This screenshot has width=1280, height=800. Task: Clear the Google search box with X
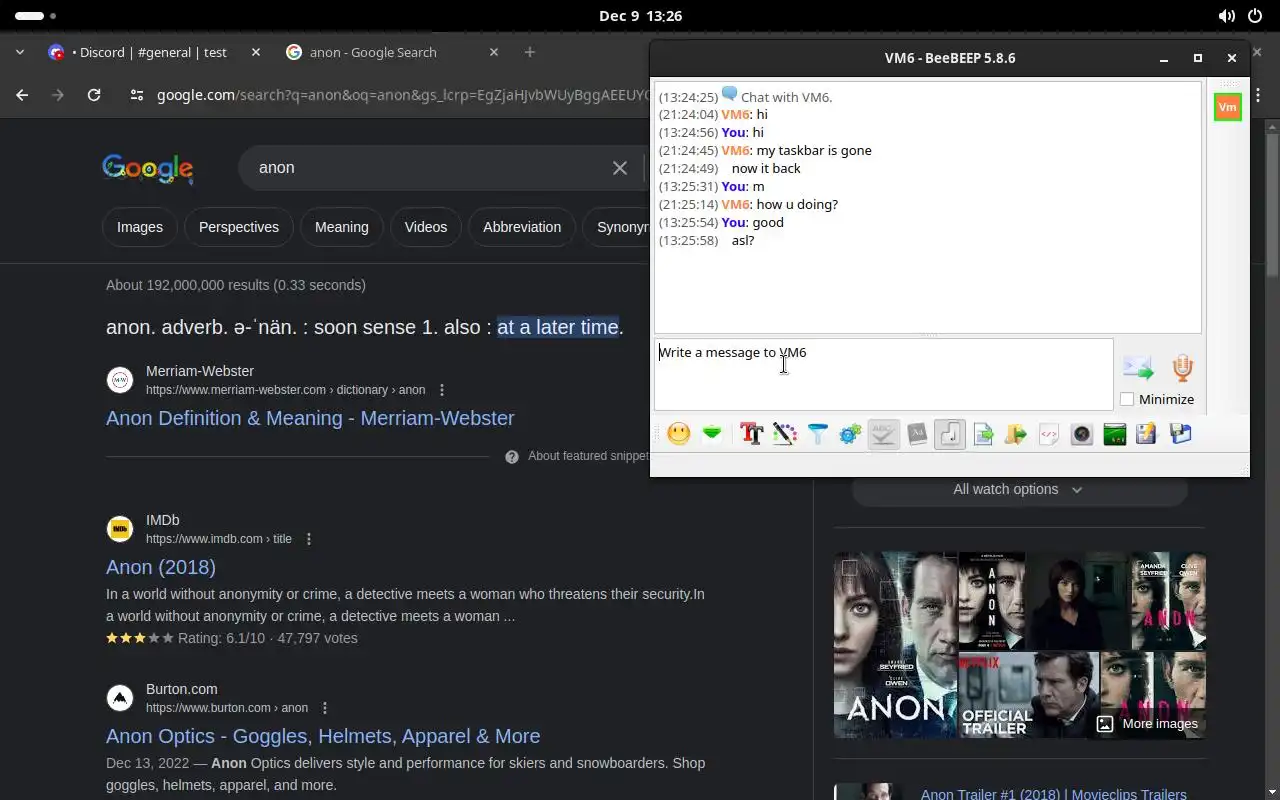pos(620,168)
